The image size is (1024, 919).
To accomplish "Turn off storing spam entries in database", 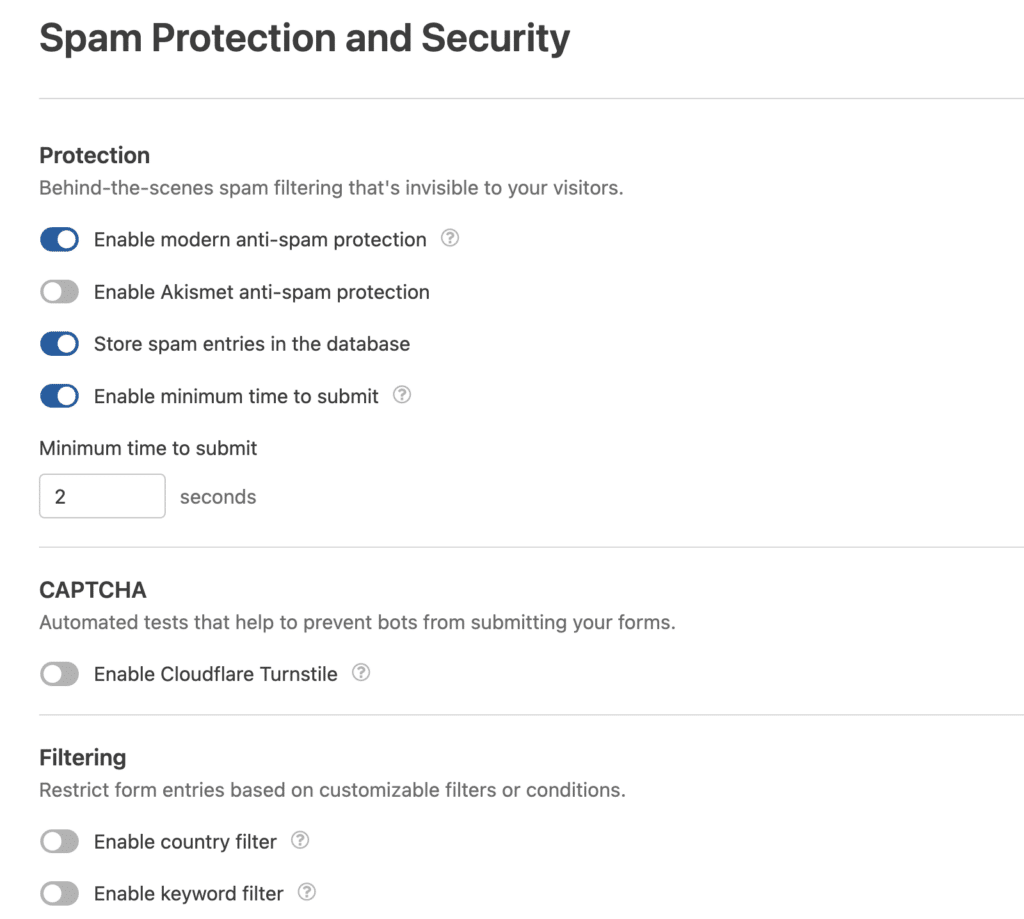I will pos(59,343).
